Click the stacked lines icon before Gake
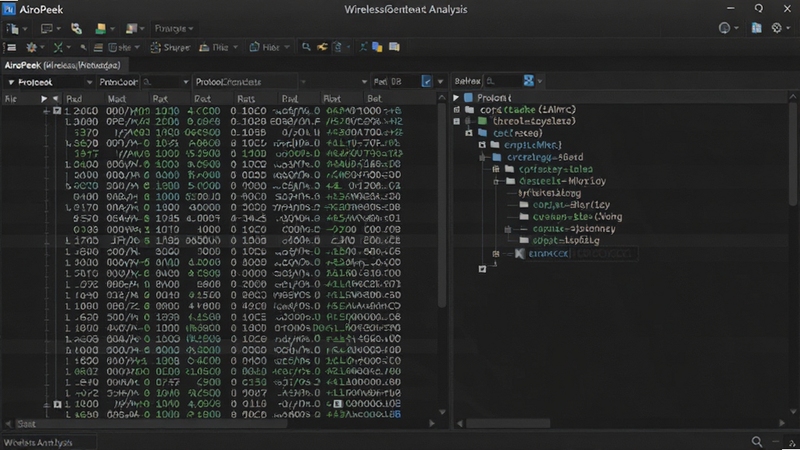The width and height of the screenshot is (800, 450). (98, 47)
